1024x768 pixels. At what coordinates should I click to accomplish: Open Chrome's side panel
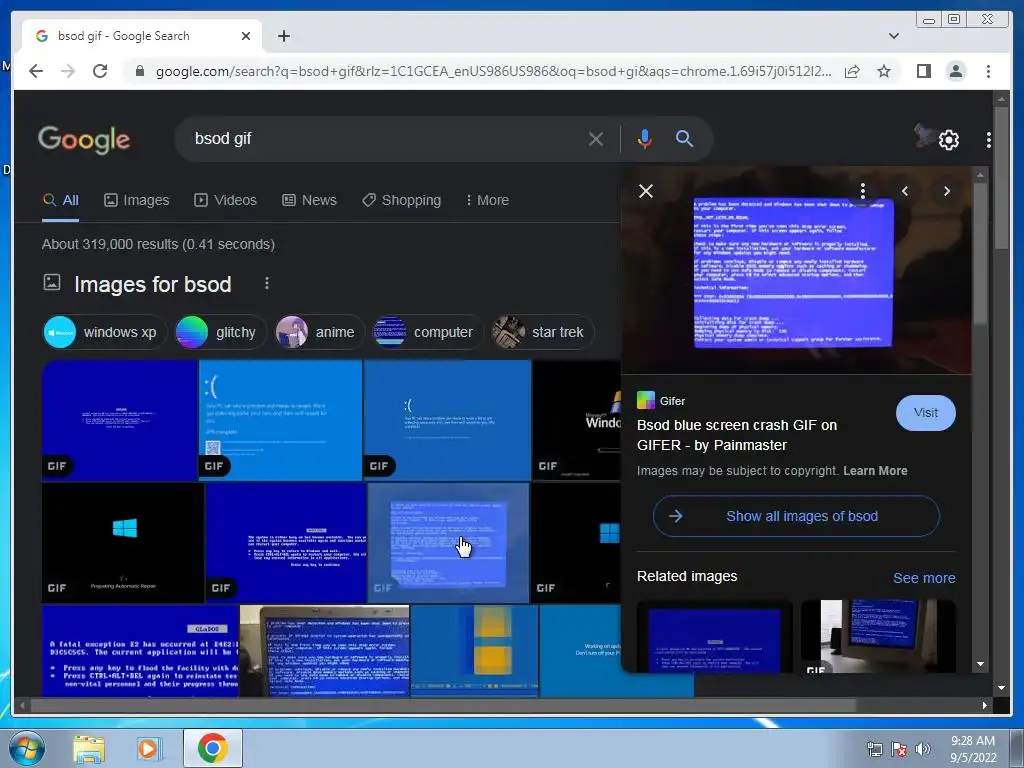923,71
